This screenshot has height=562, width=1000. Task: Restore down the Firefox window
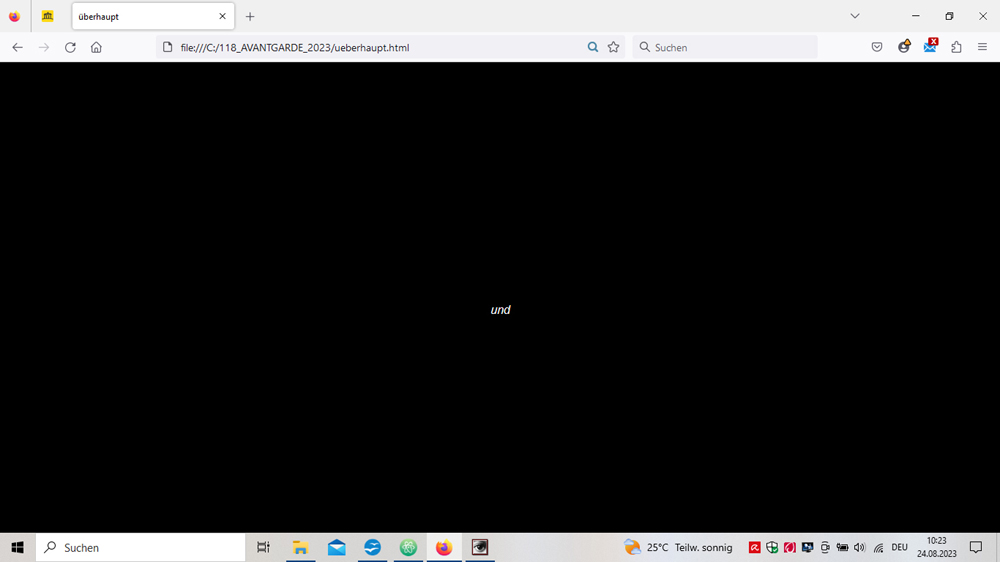tap(949, 16)
